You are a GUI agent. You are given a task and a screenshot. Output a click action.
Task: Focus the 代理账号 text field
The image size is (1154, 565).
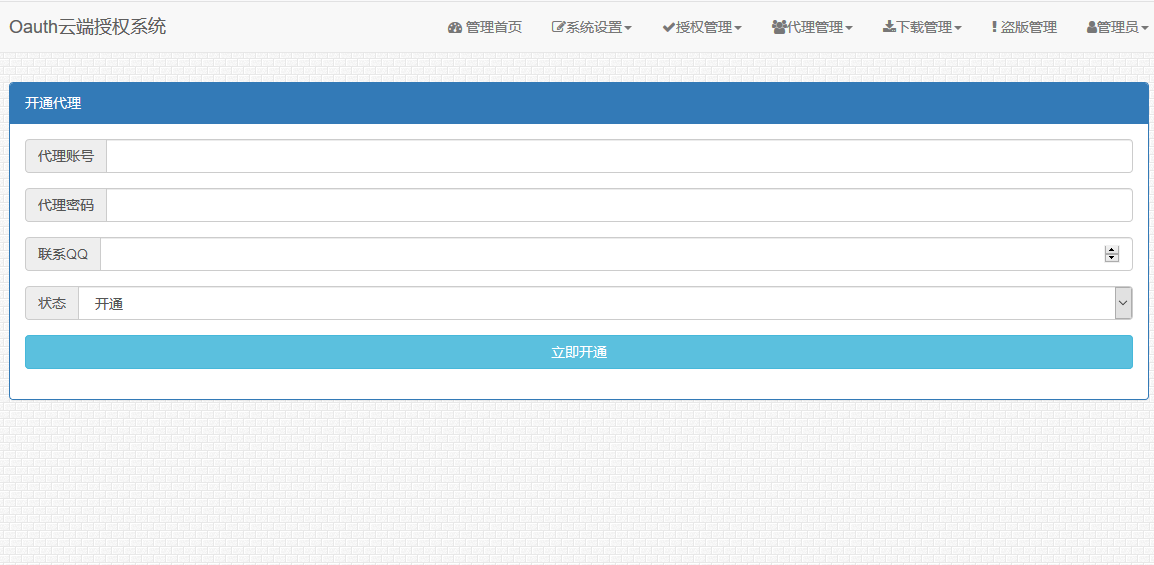click(618, 156)
